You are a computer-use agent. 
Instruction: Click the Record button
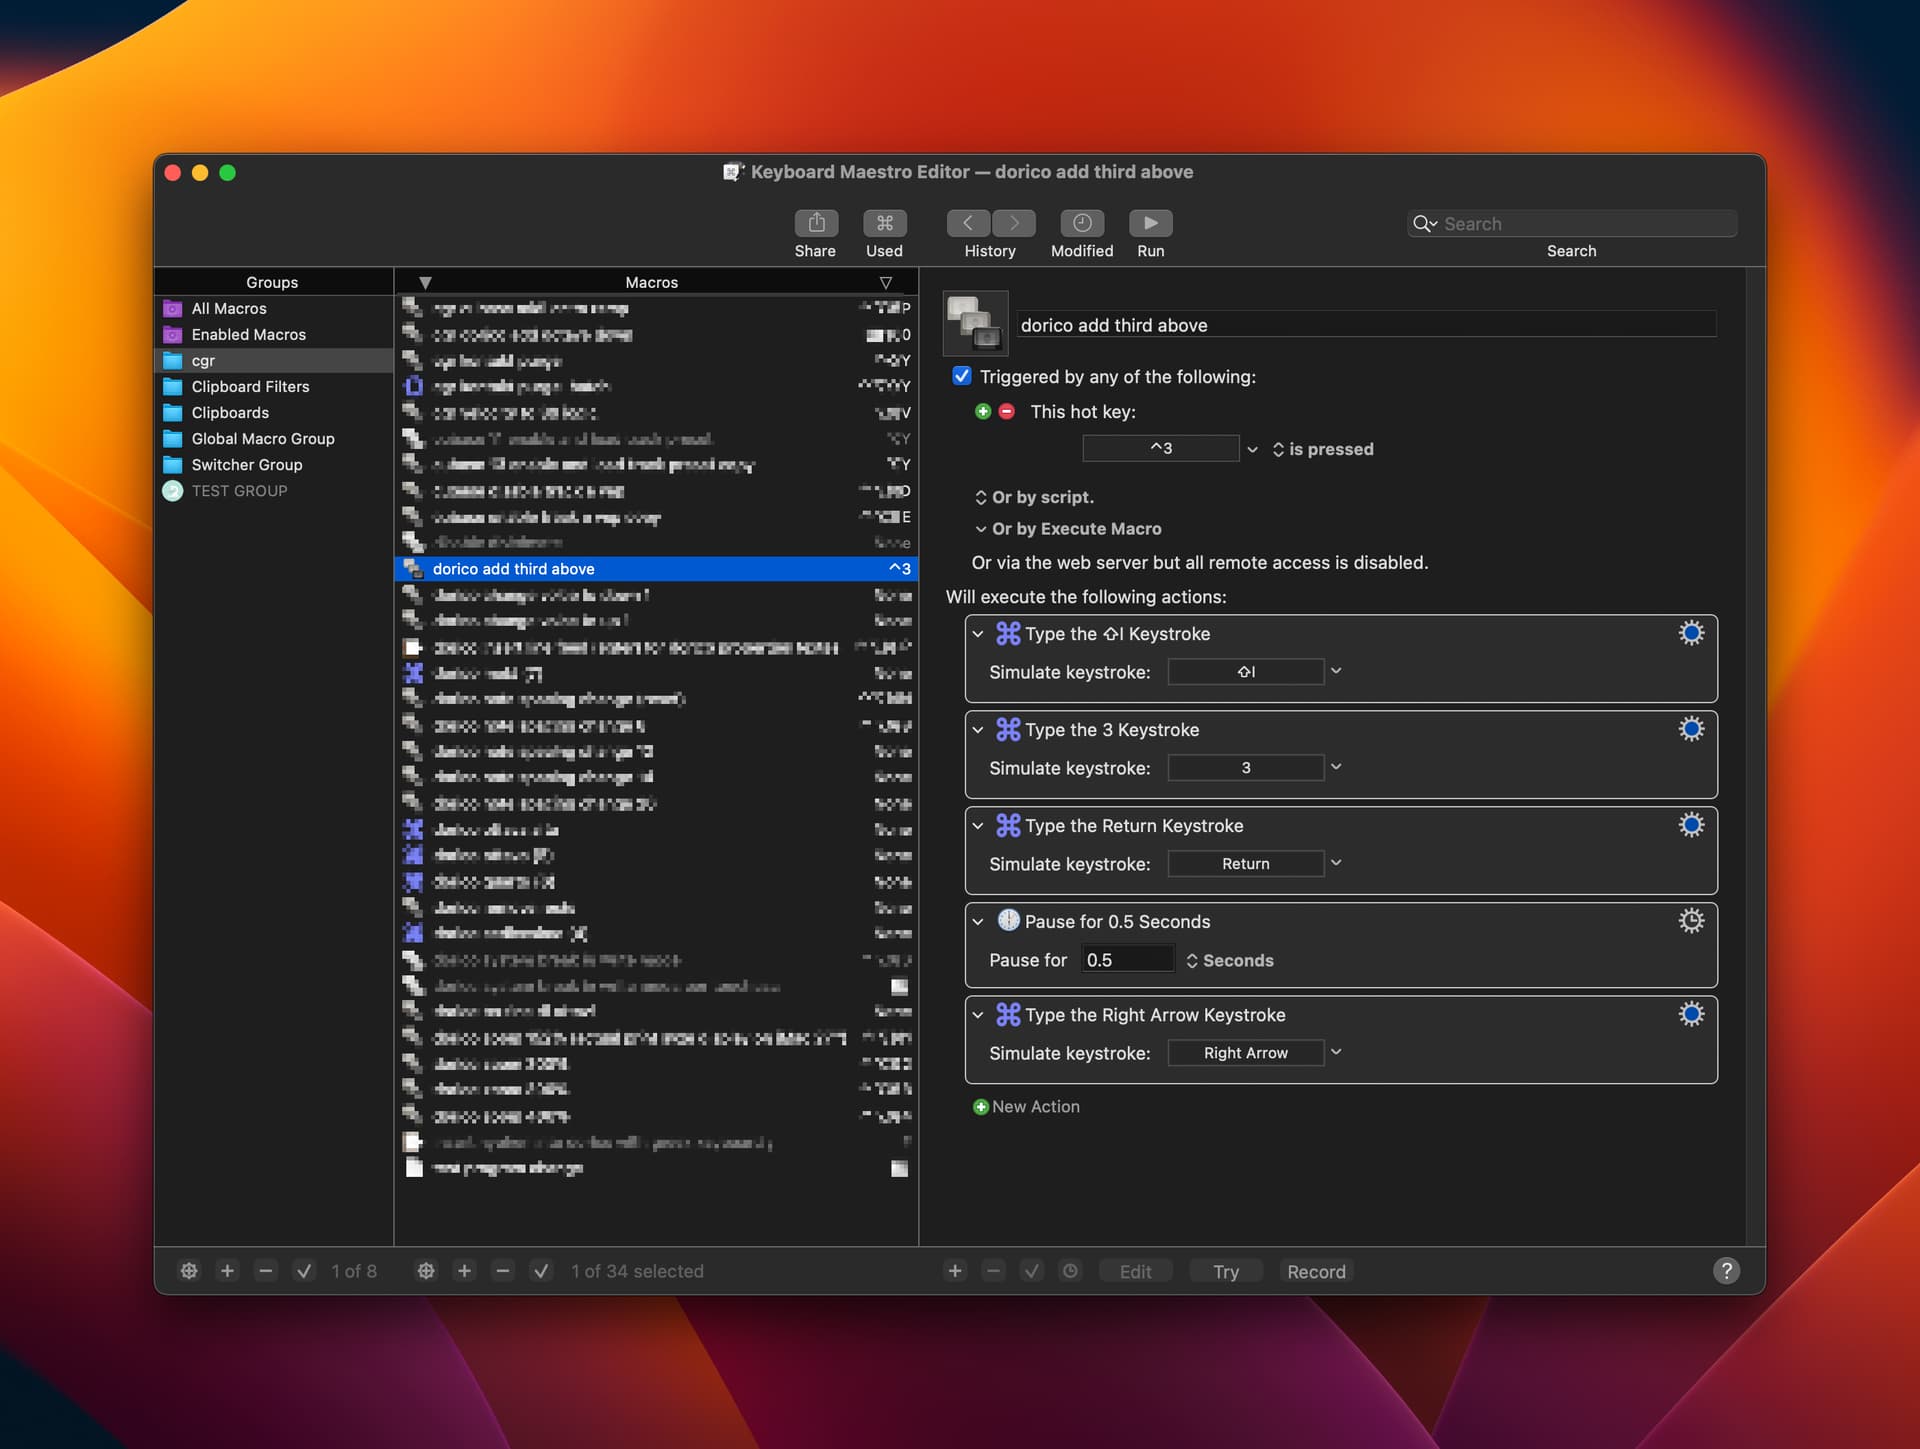1316,1270
